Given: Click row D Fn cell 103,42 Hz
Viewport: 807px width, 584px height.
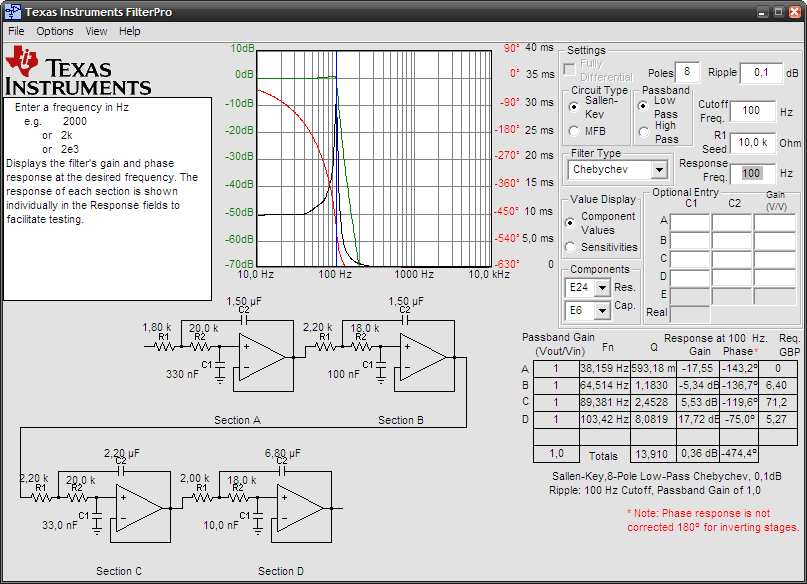Looking at the screenshot, I should (x=605, y=419).
